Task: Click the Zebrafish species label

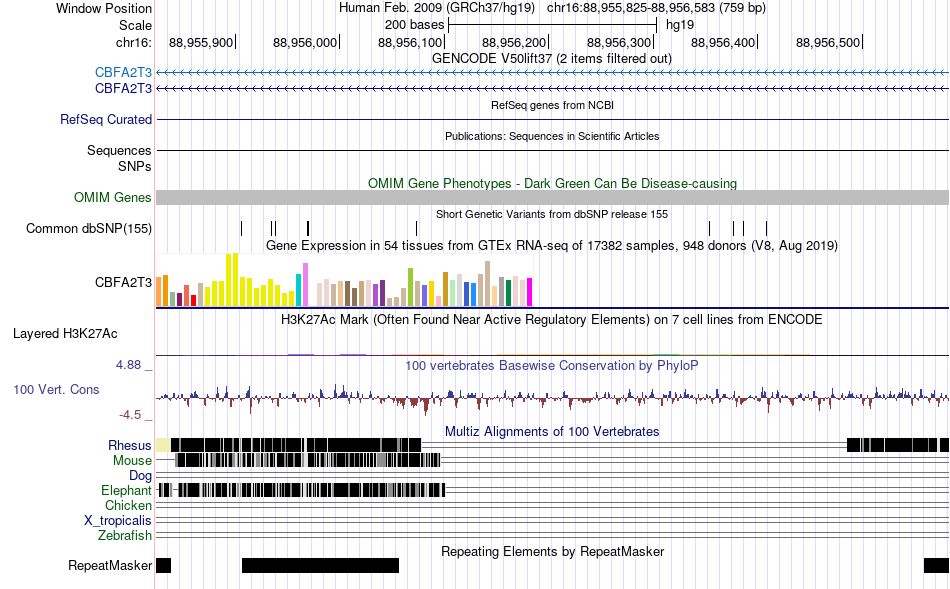Action: point(125,536)
